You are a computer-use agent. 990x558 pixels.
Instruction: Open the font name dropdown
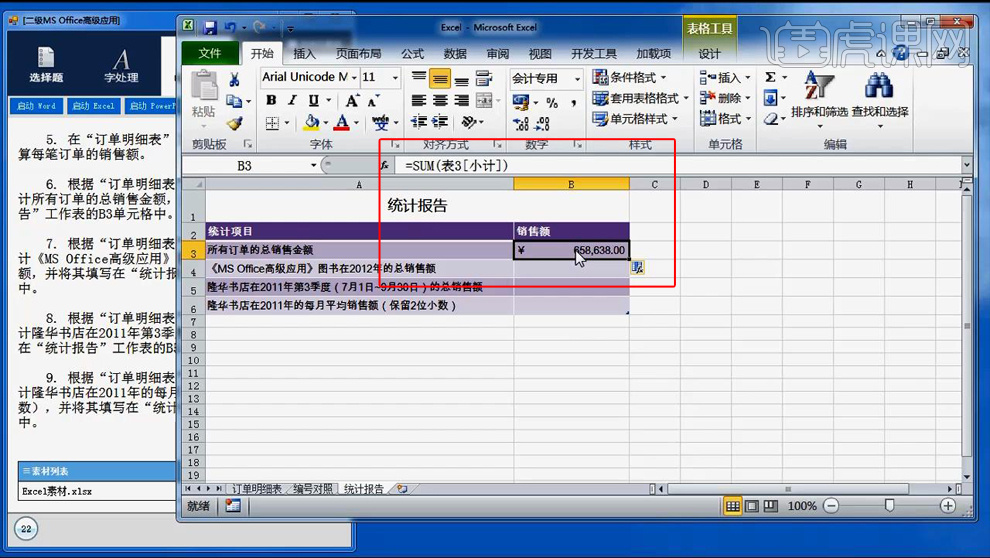[x=354, y=78]
